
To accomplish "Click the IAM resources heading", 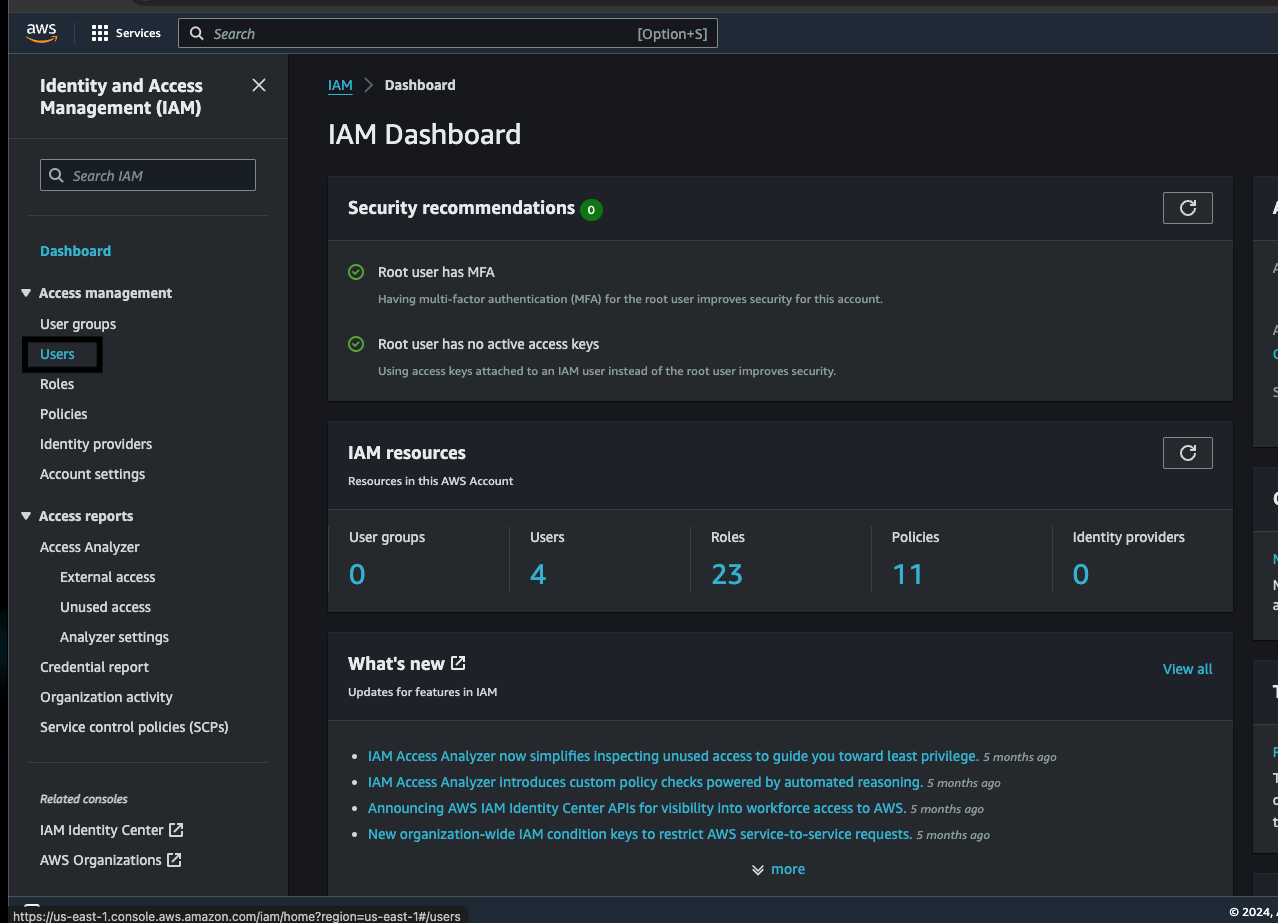I will [x=407, y=453].
